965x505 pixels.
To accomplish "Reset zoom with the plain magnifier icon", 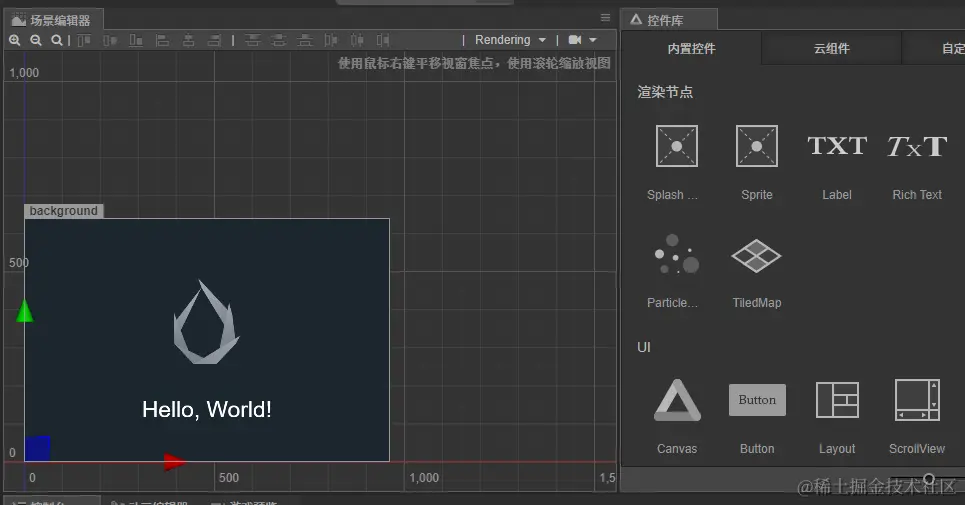I will coord(57,40).
